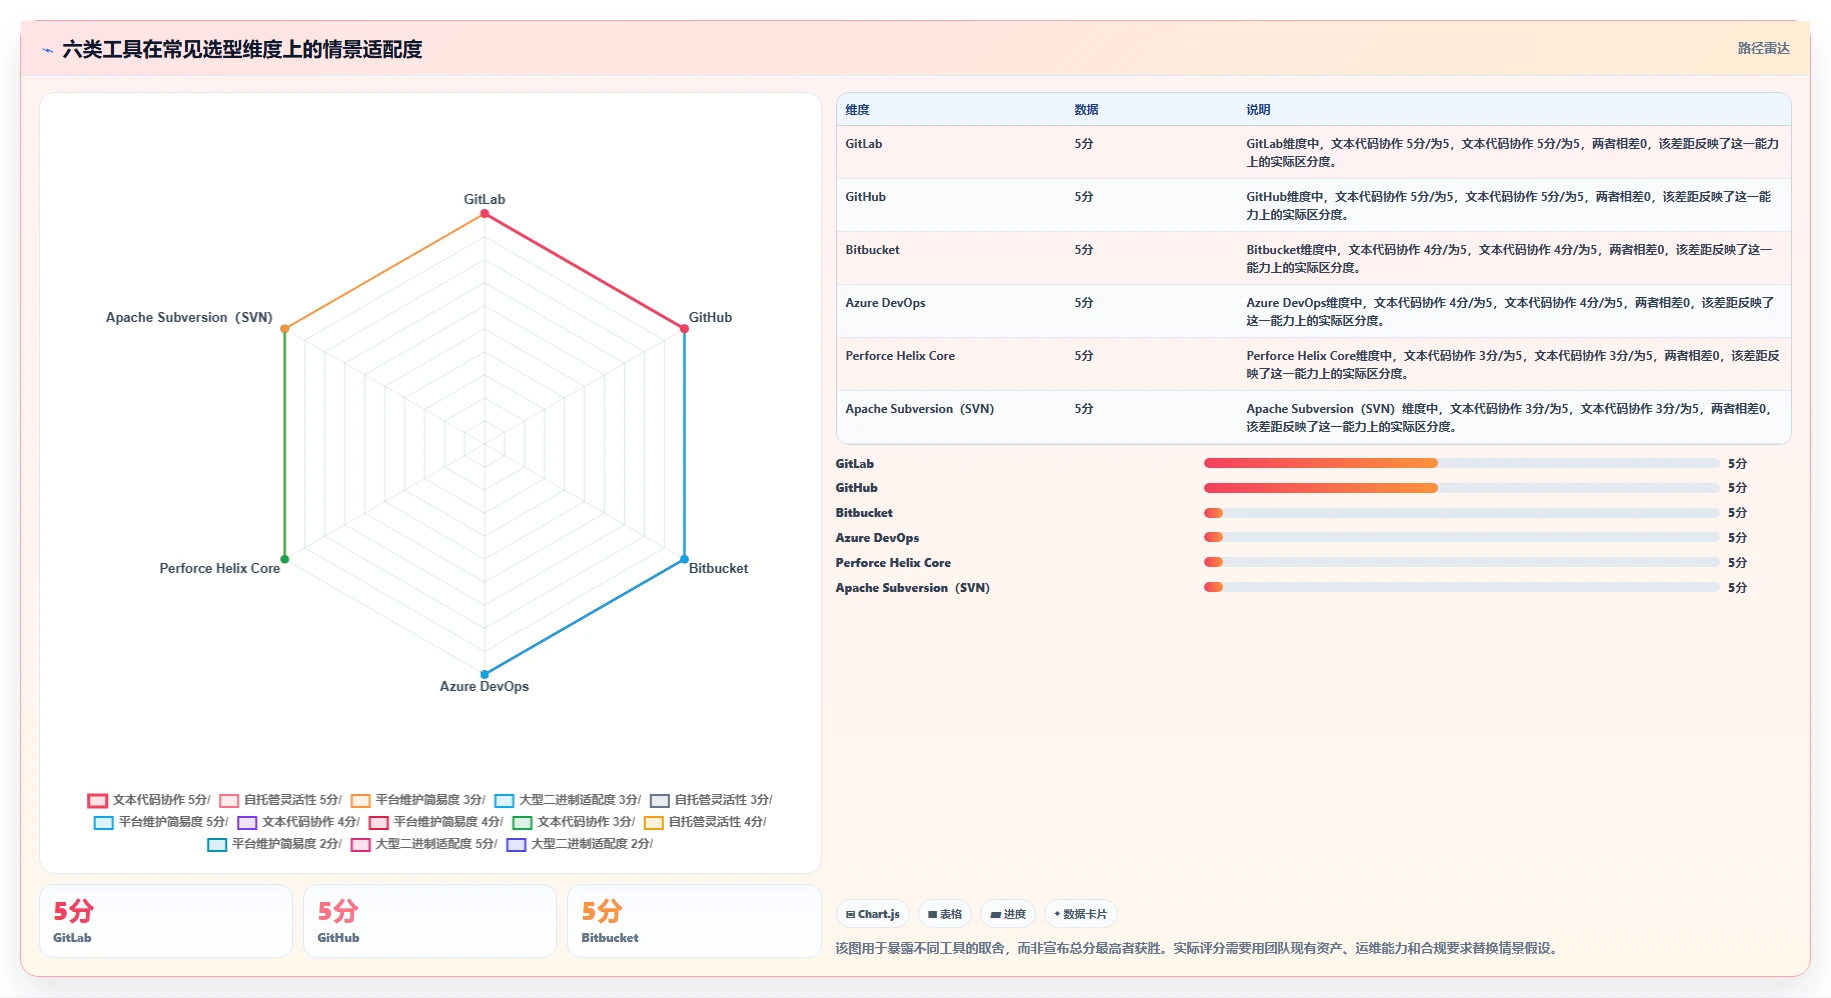
Task: Toggle legend item 文本代码协作 5分
Action: 149,800
